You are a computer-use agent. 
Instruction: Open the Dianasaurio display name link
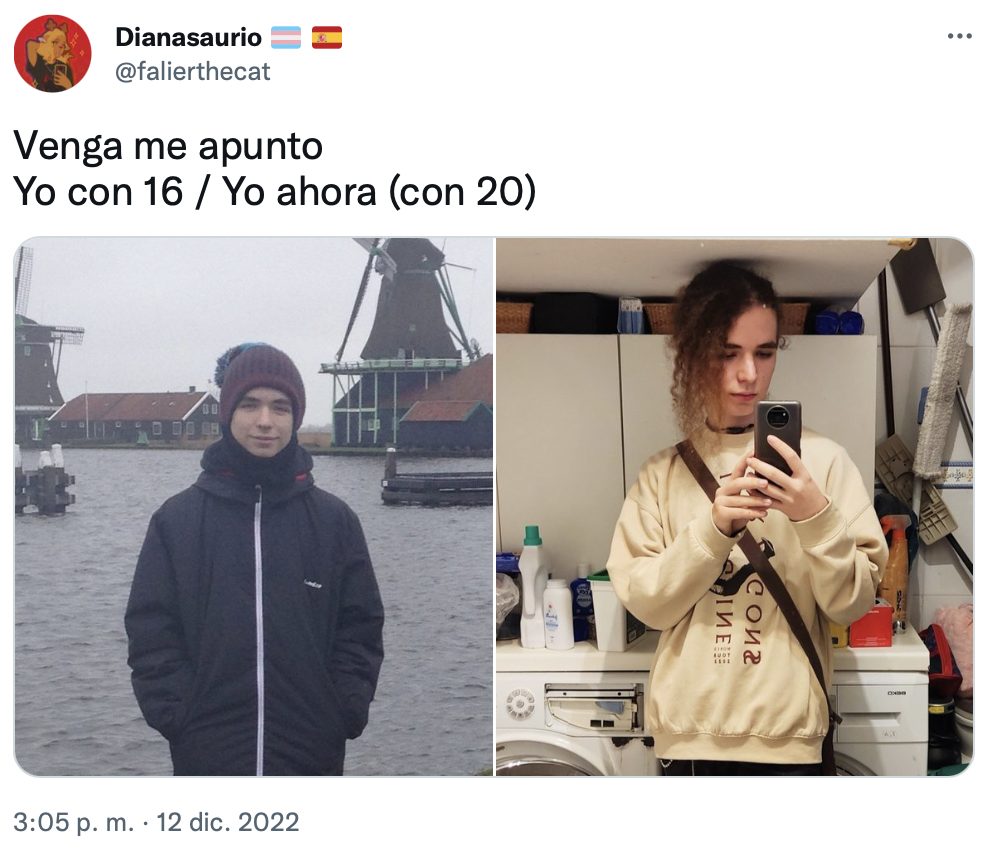[x=188, y=37]
